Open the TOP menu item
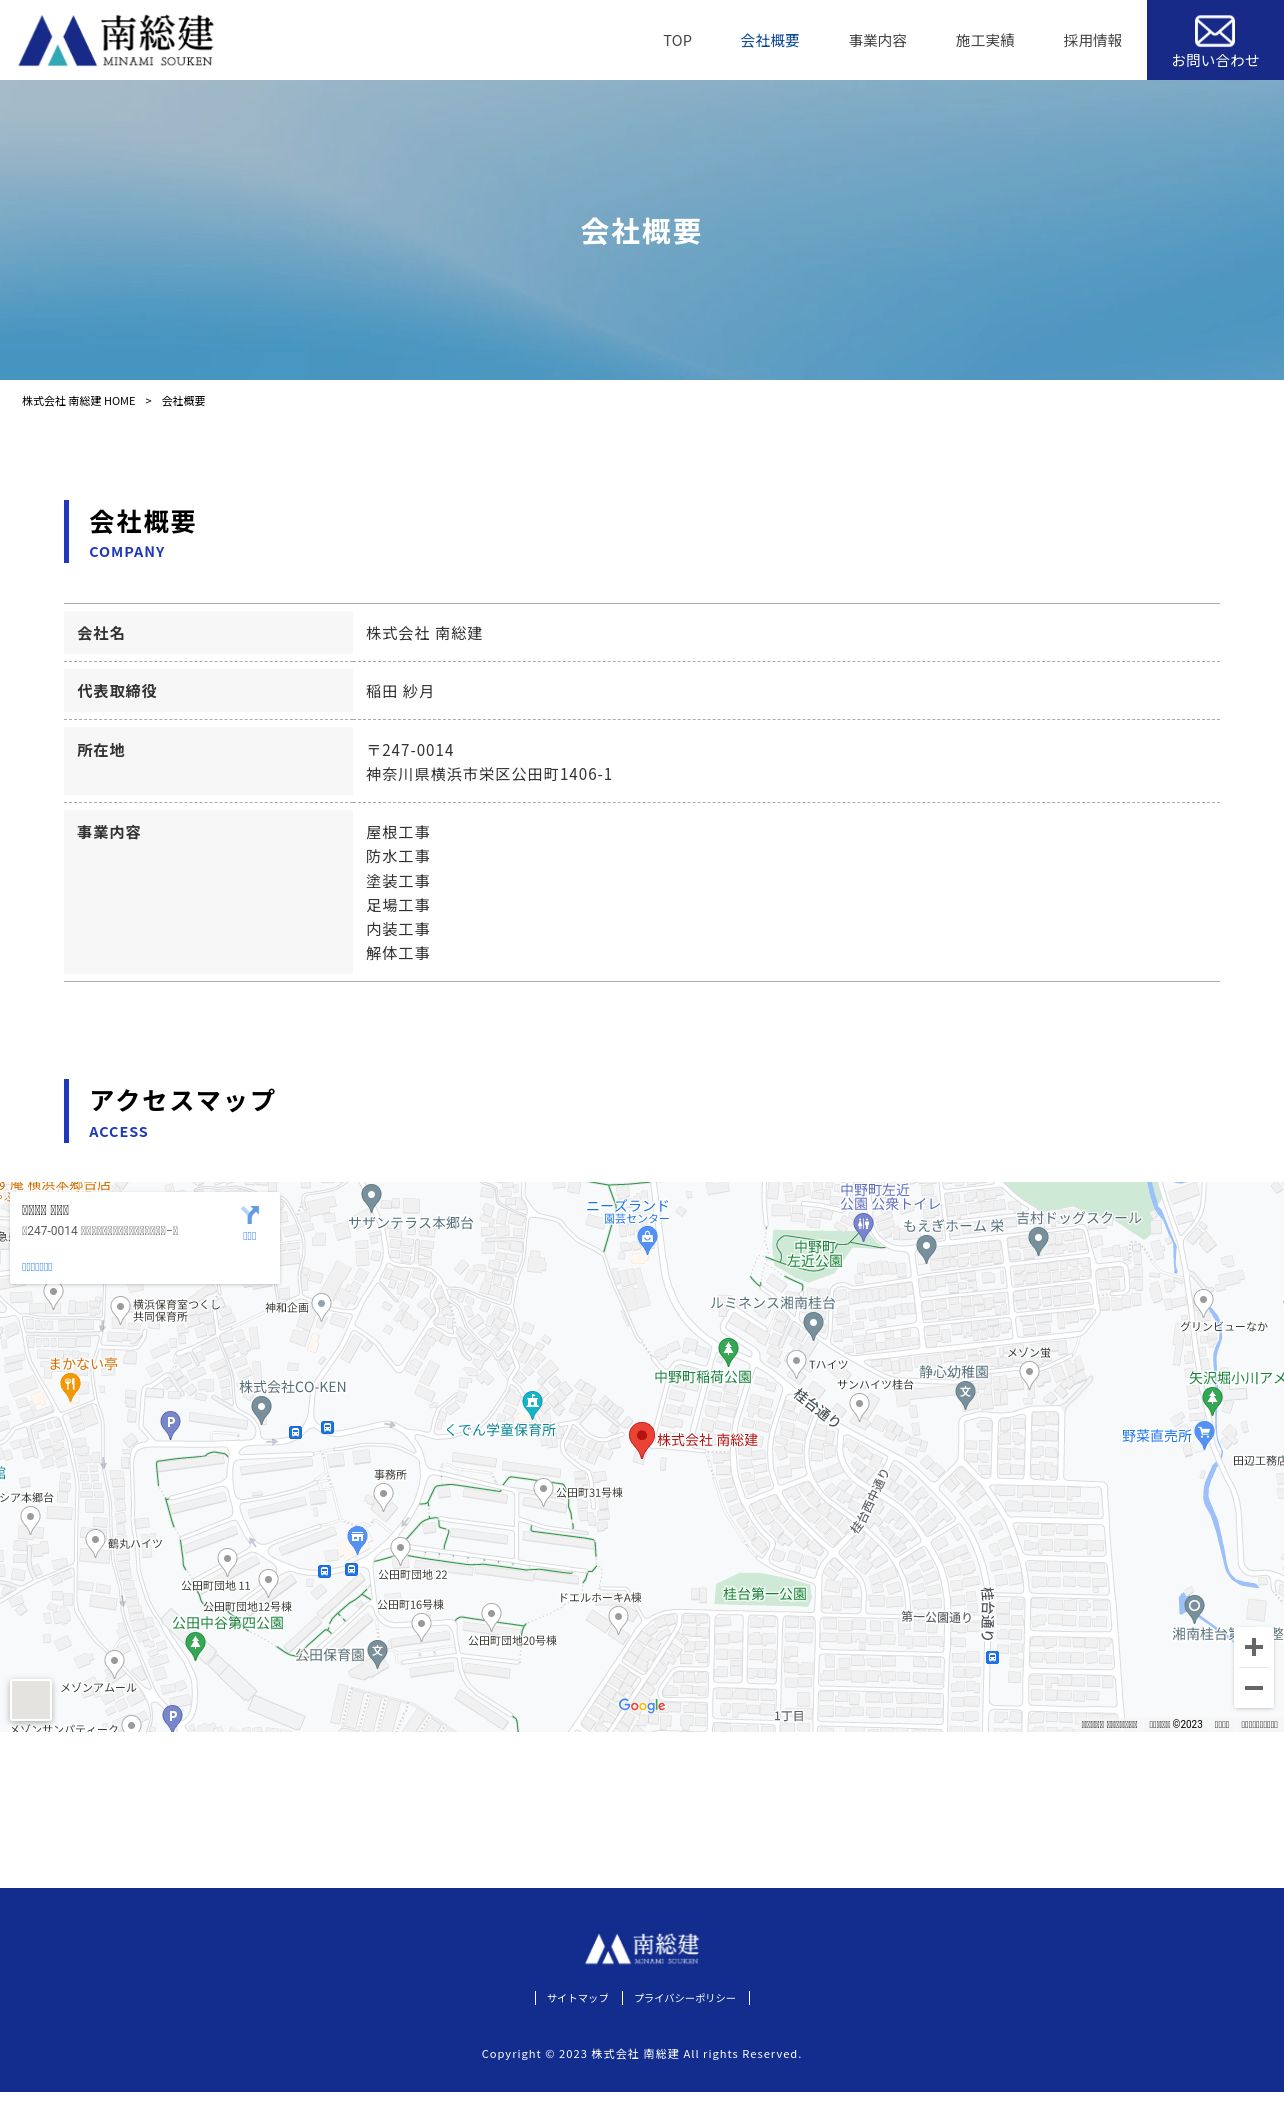Image resolution: width=1284 pixels, height=2112 pixels. coord(677,41)
